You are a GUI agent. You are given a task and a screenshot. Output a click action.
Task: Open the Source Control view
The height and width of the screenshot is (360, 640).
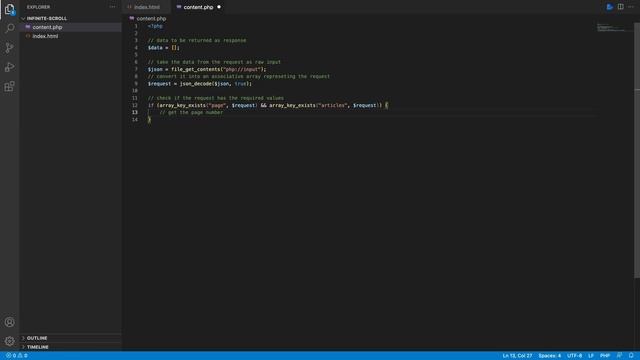tap(9, 48)
